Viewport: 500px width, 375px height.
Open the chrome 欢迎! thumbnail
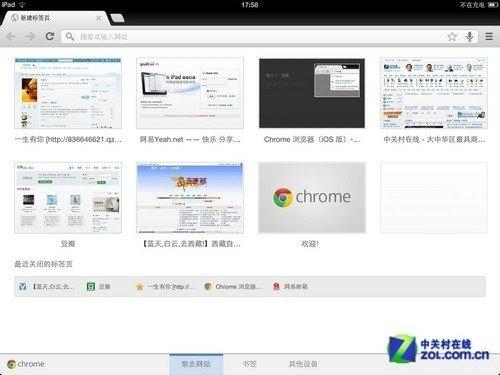312,198
